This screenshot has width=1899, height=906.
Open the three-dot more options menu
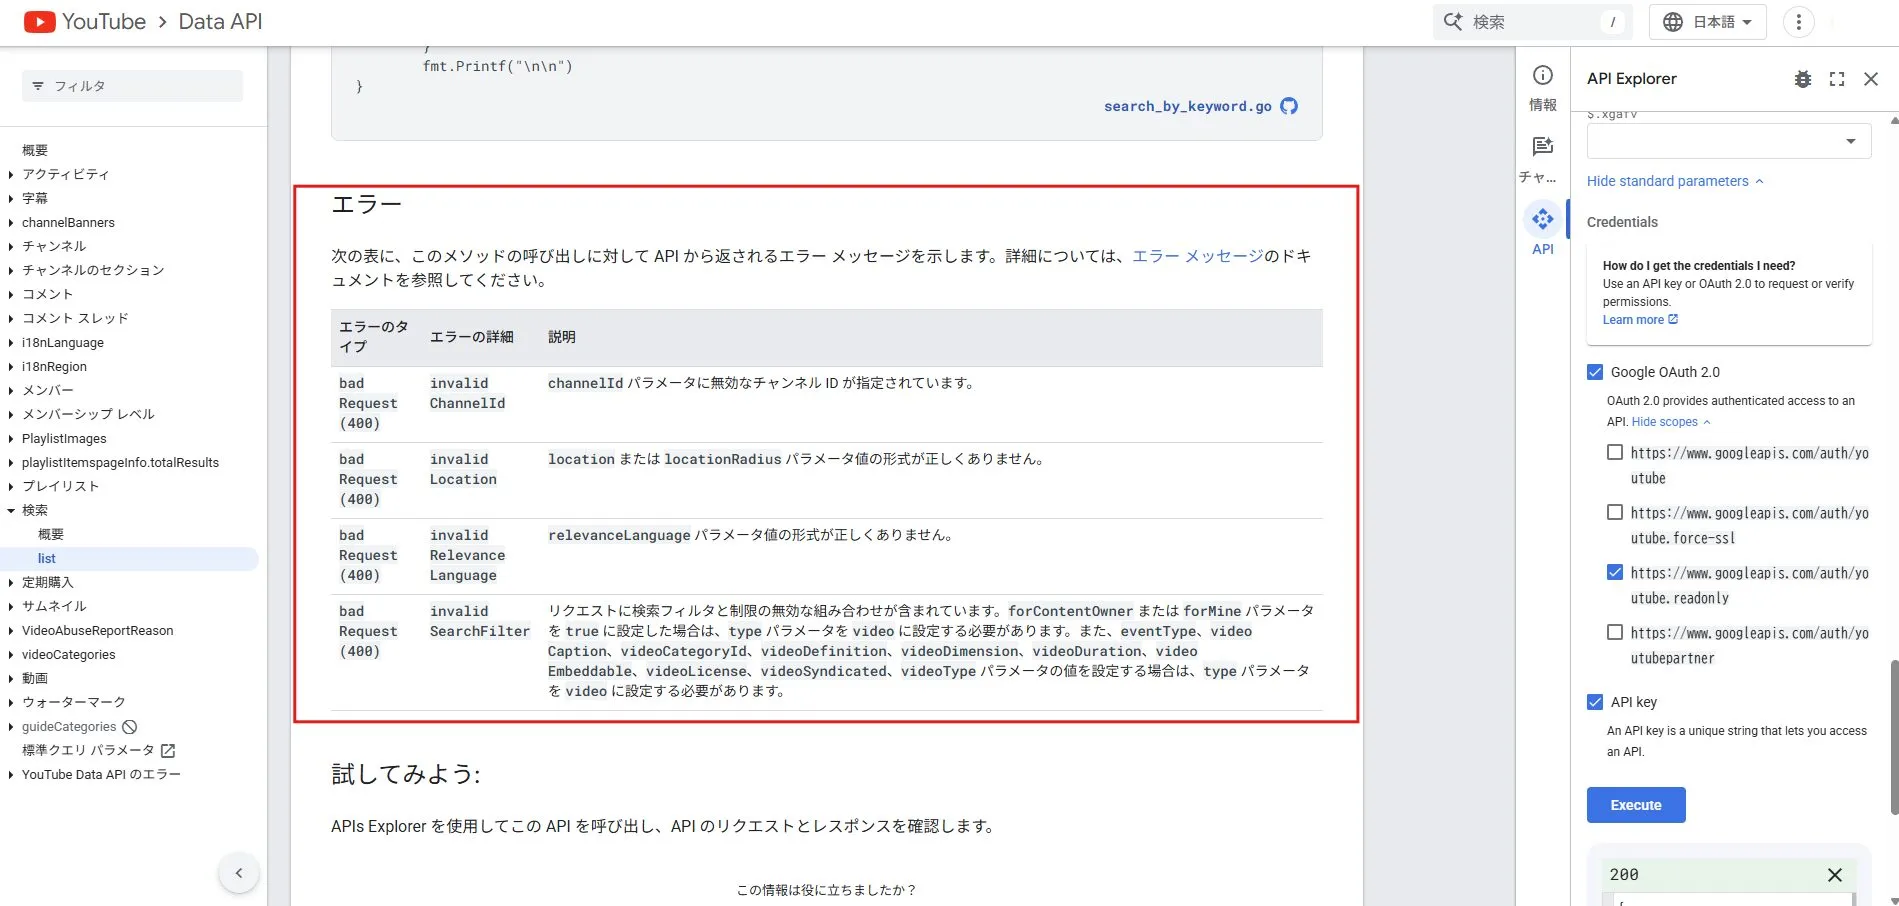point(1799,22)
